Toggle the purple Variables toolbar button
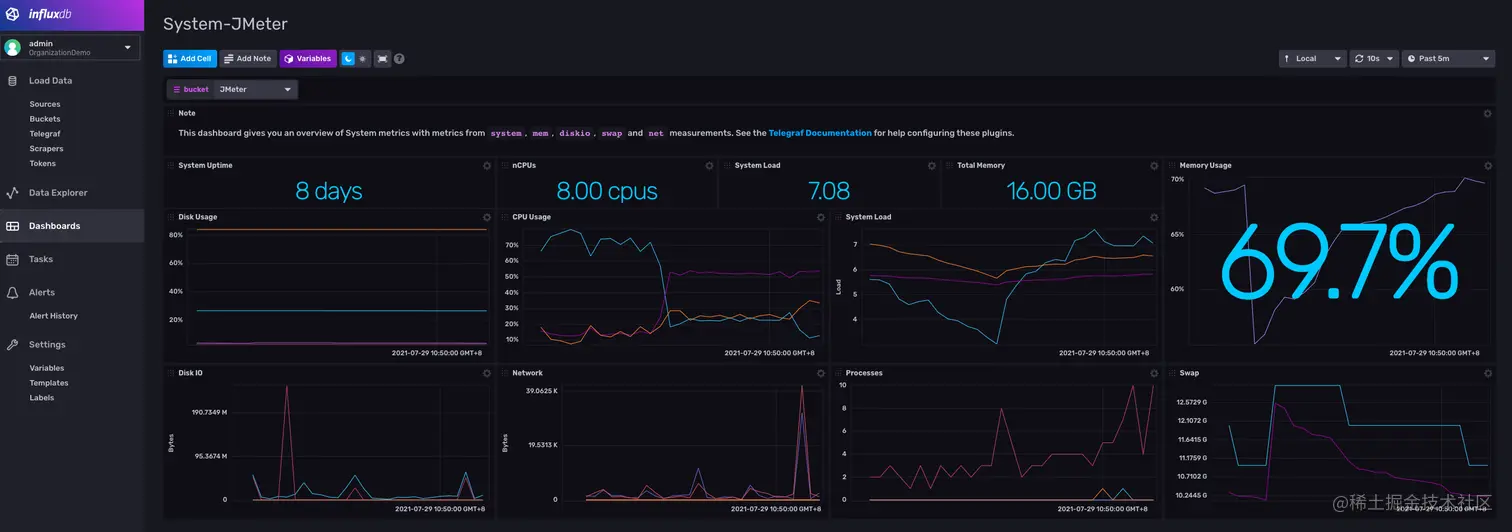 coord(308,59)
